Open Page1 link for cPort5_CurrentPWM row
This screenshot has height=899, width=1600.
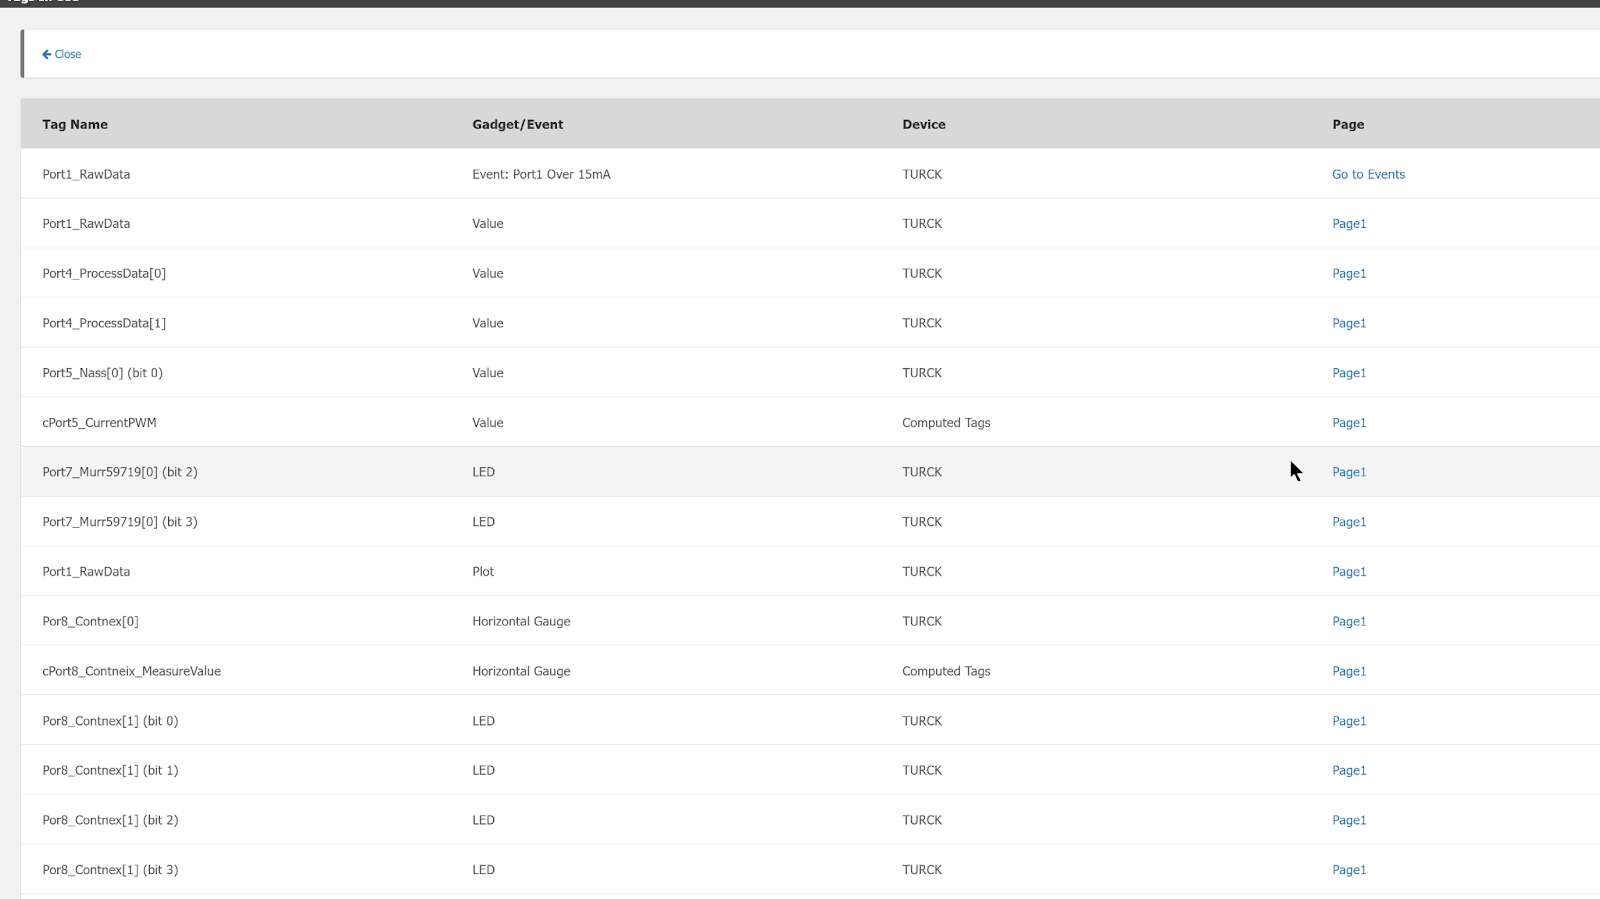coord(1349,423)
